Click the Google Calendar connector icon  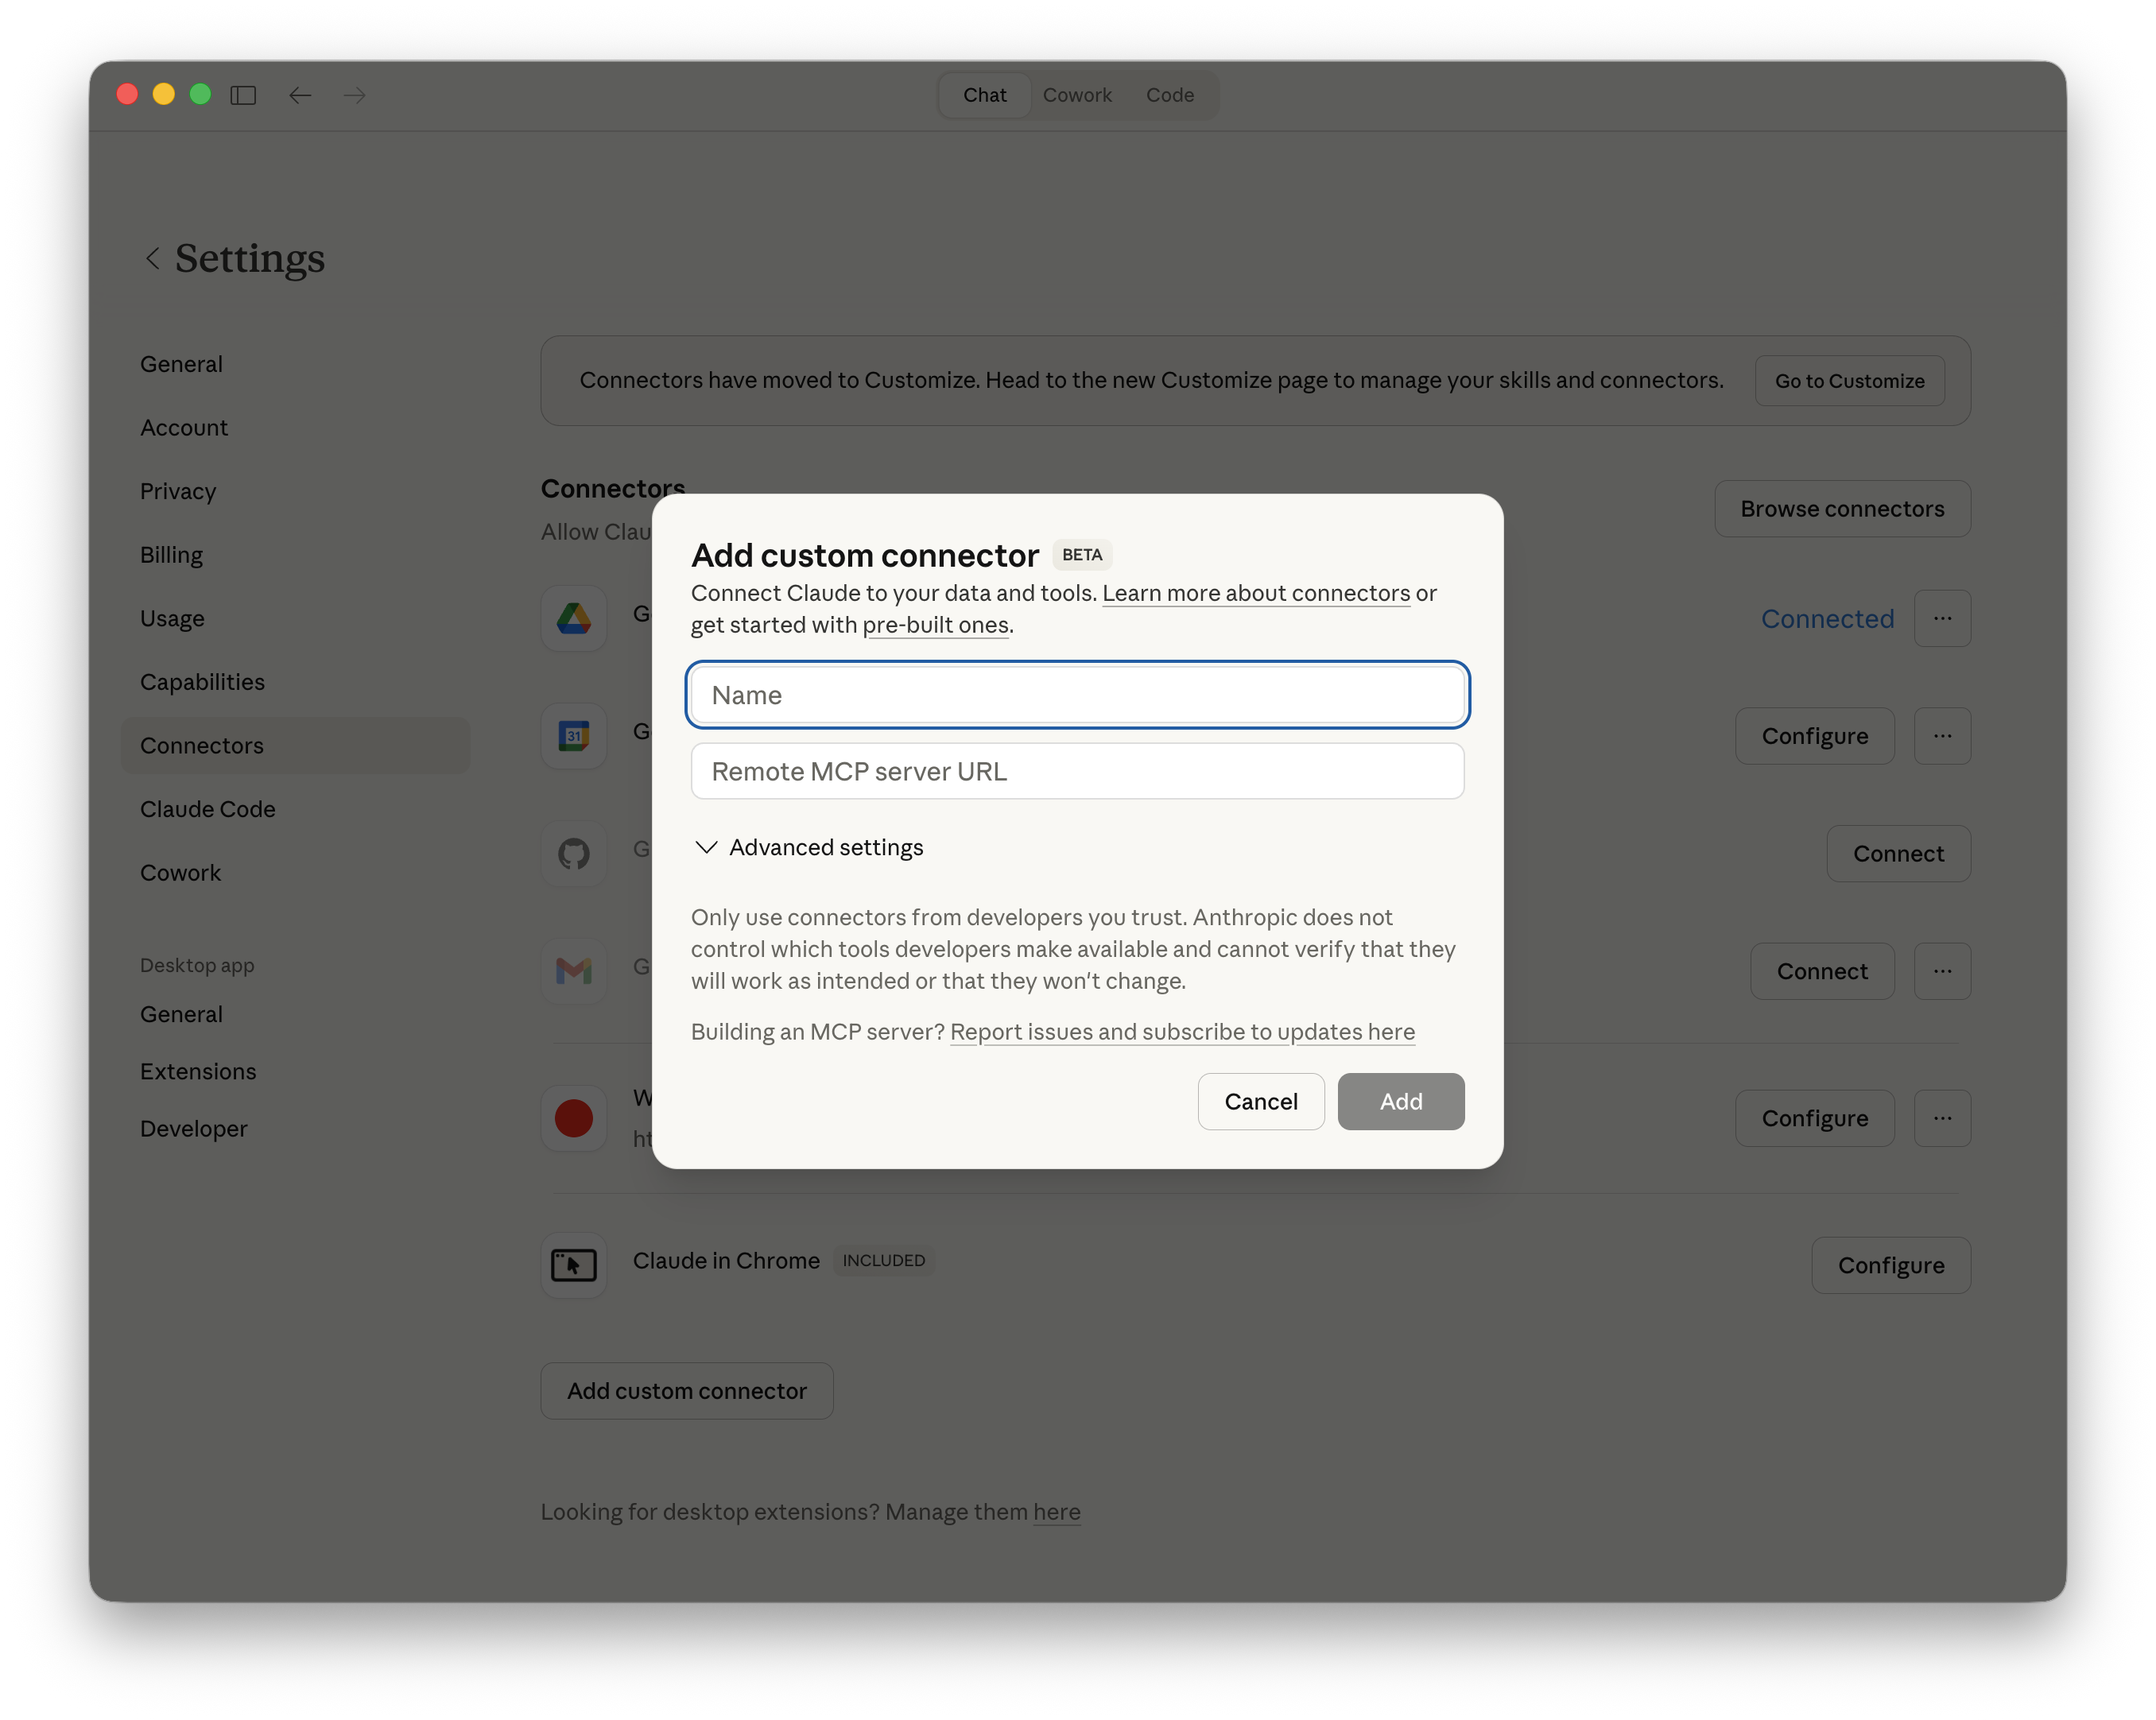[x=573, y=736]
